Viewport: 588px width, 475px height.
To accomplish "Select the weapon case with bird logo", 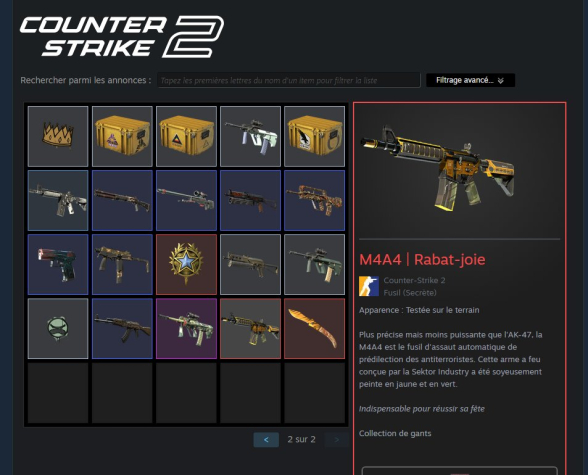I will (315, 136).
